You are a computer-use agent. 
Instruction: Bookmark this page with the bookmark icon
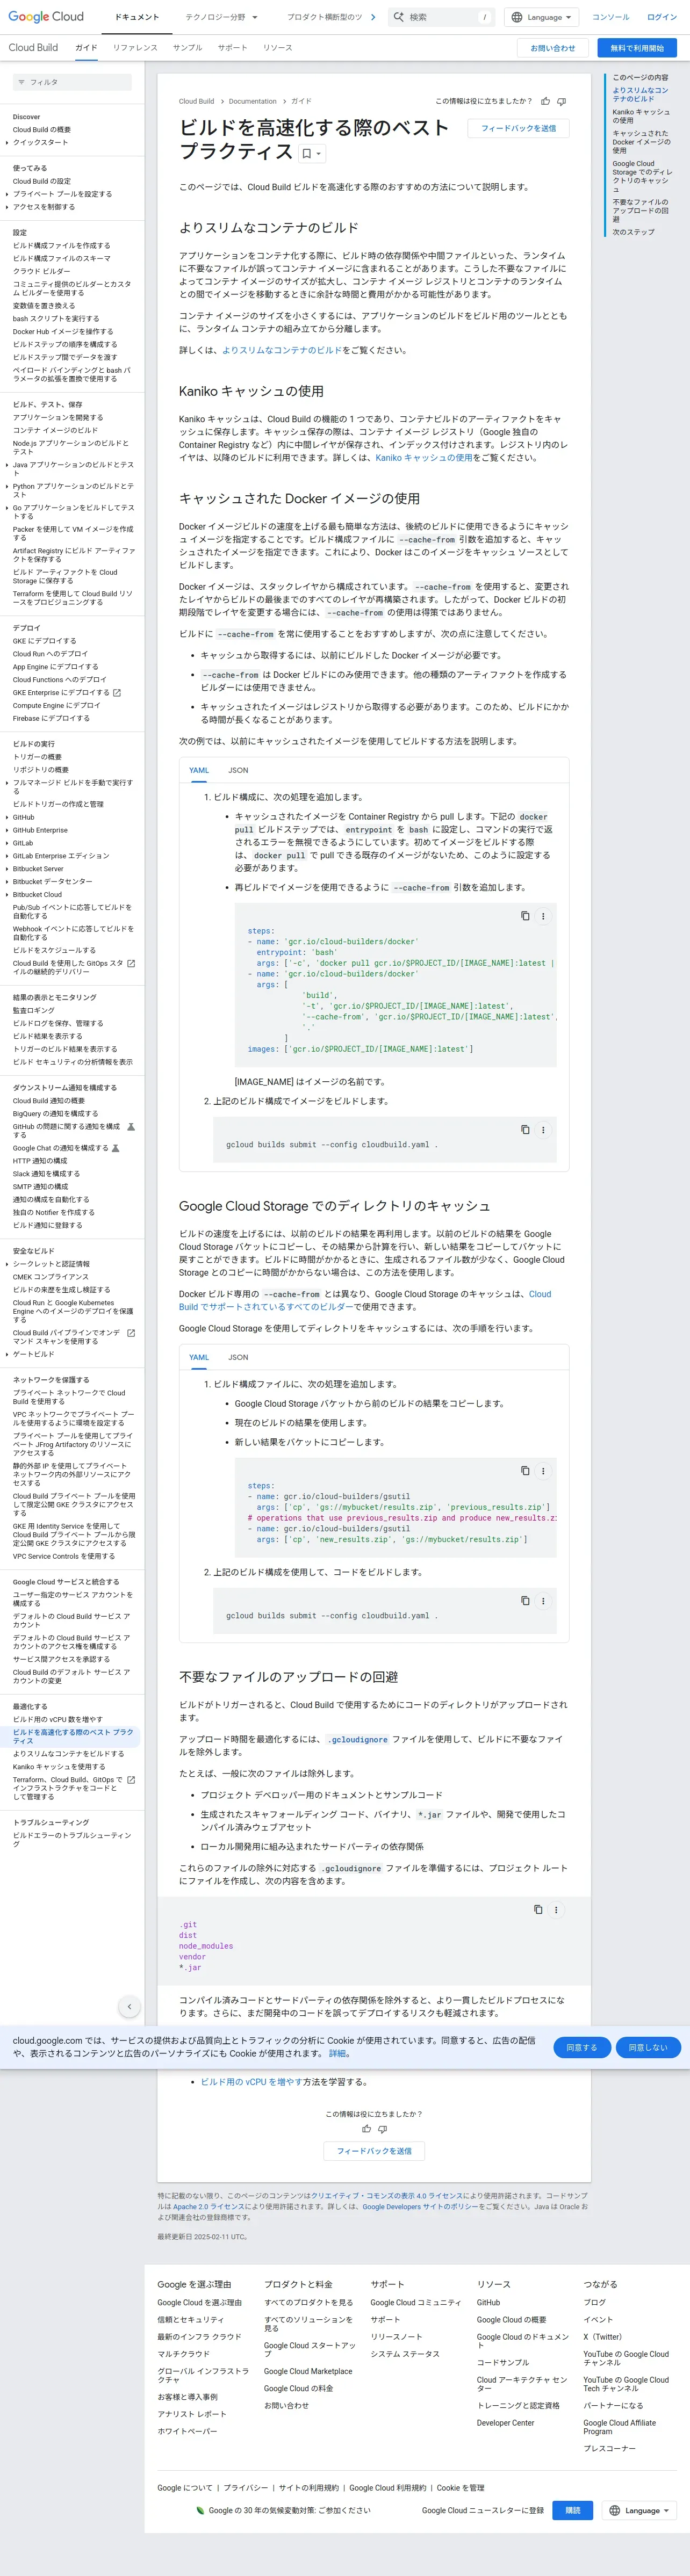[x=307, y=154]
